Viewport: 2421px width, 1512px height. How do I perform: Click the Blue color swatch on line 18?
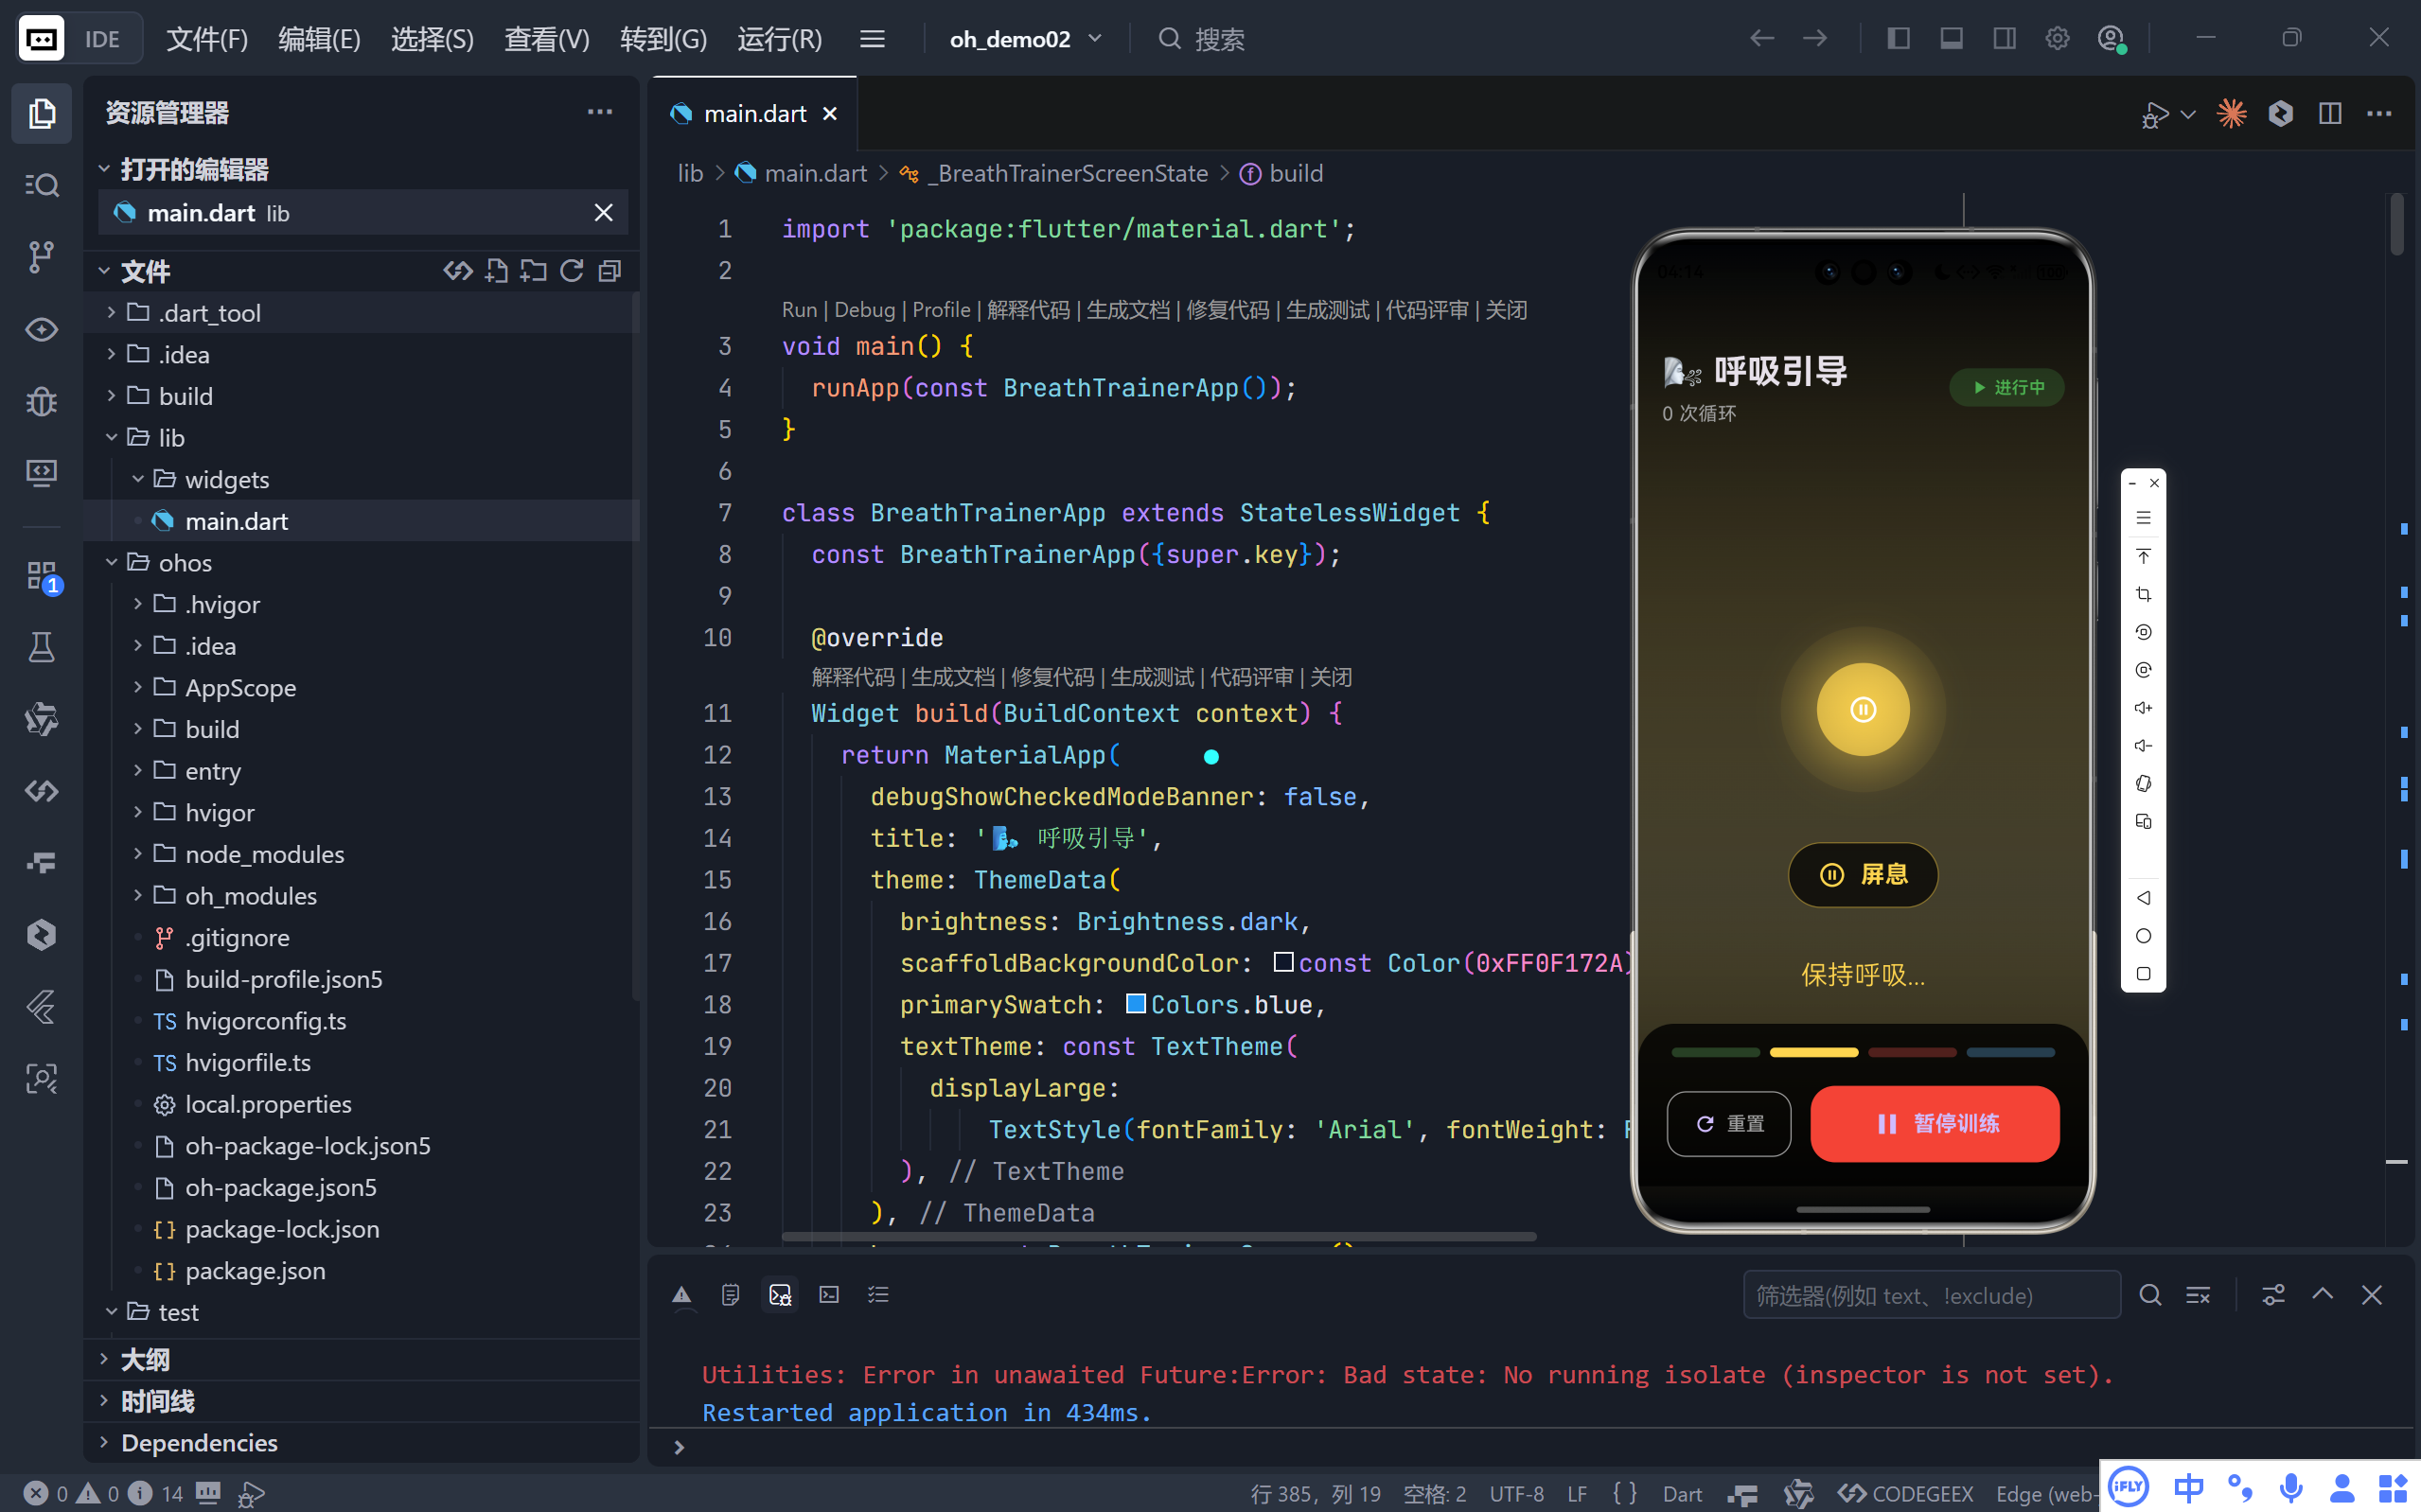[x=1135, y=1004]
